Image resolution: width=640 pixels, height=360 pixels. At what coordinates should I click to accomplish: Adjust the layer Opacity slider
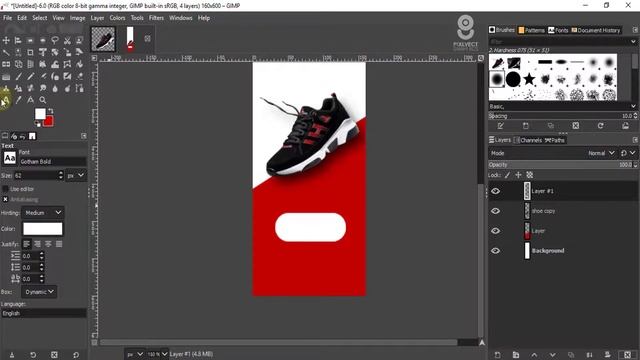point(562,164)
